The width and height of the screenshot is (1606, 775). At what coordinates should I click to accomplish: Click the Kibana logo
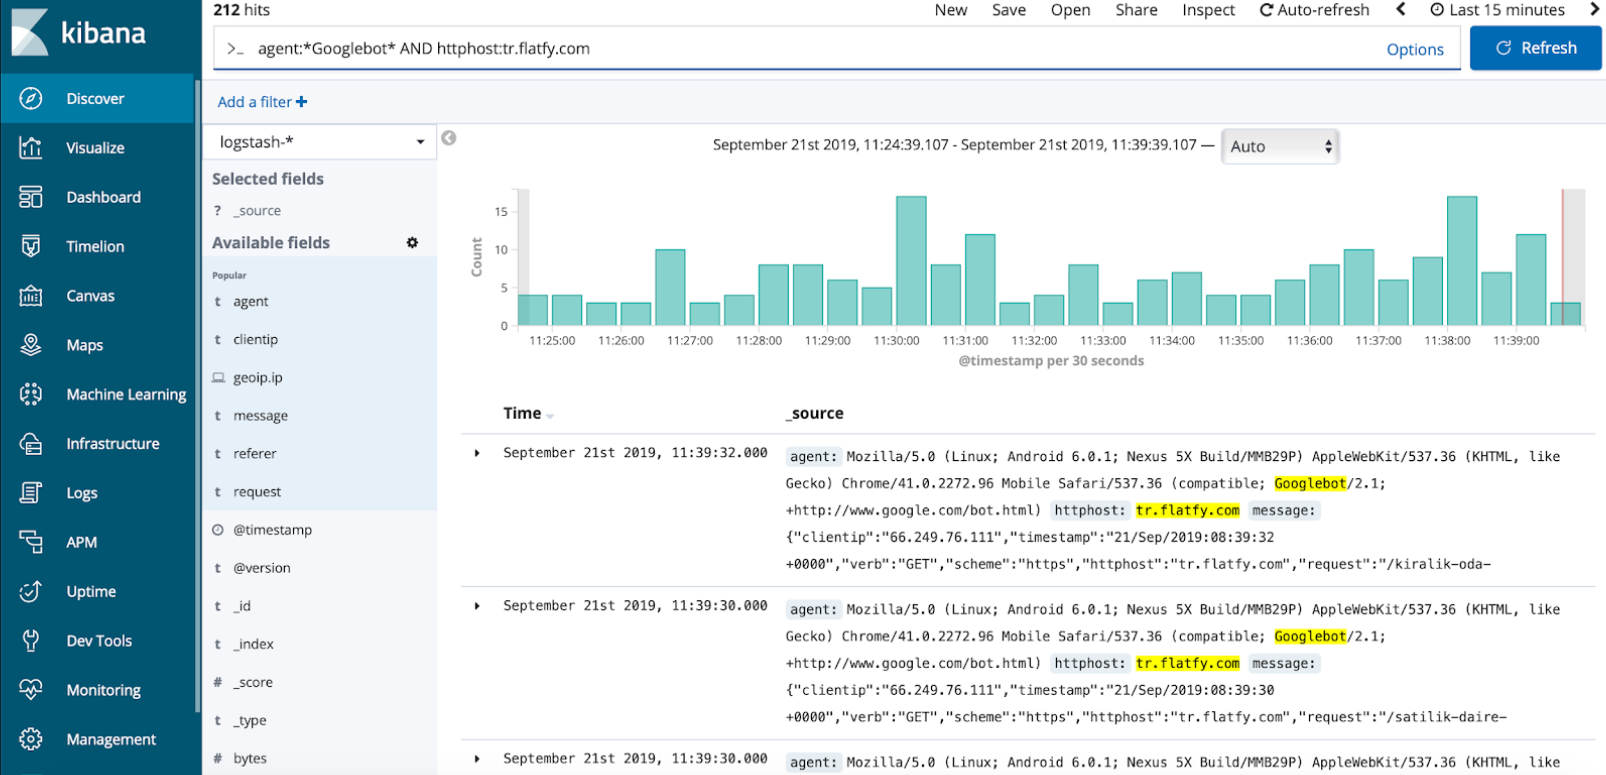coord(80,33)
